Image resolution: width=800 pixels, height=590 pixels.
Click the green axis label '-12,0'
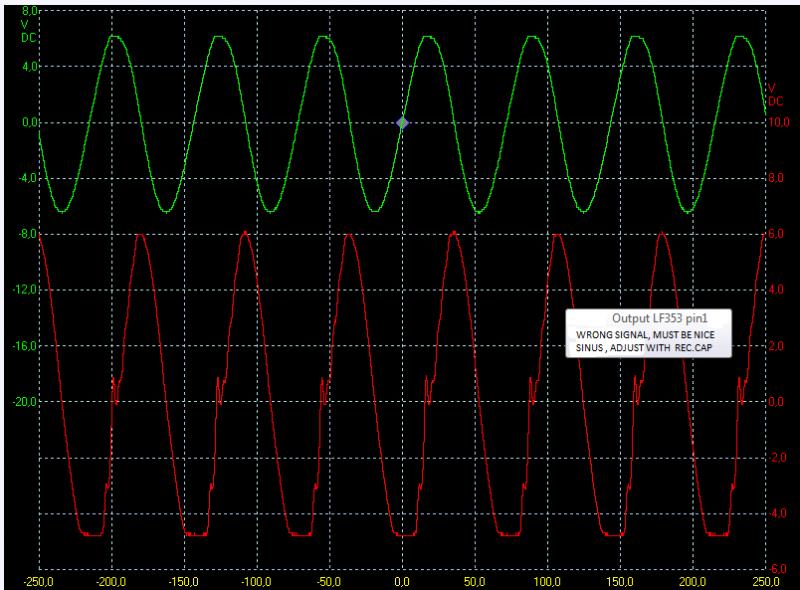pos(25,290)
